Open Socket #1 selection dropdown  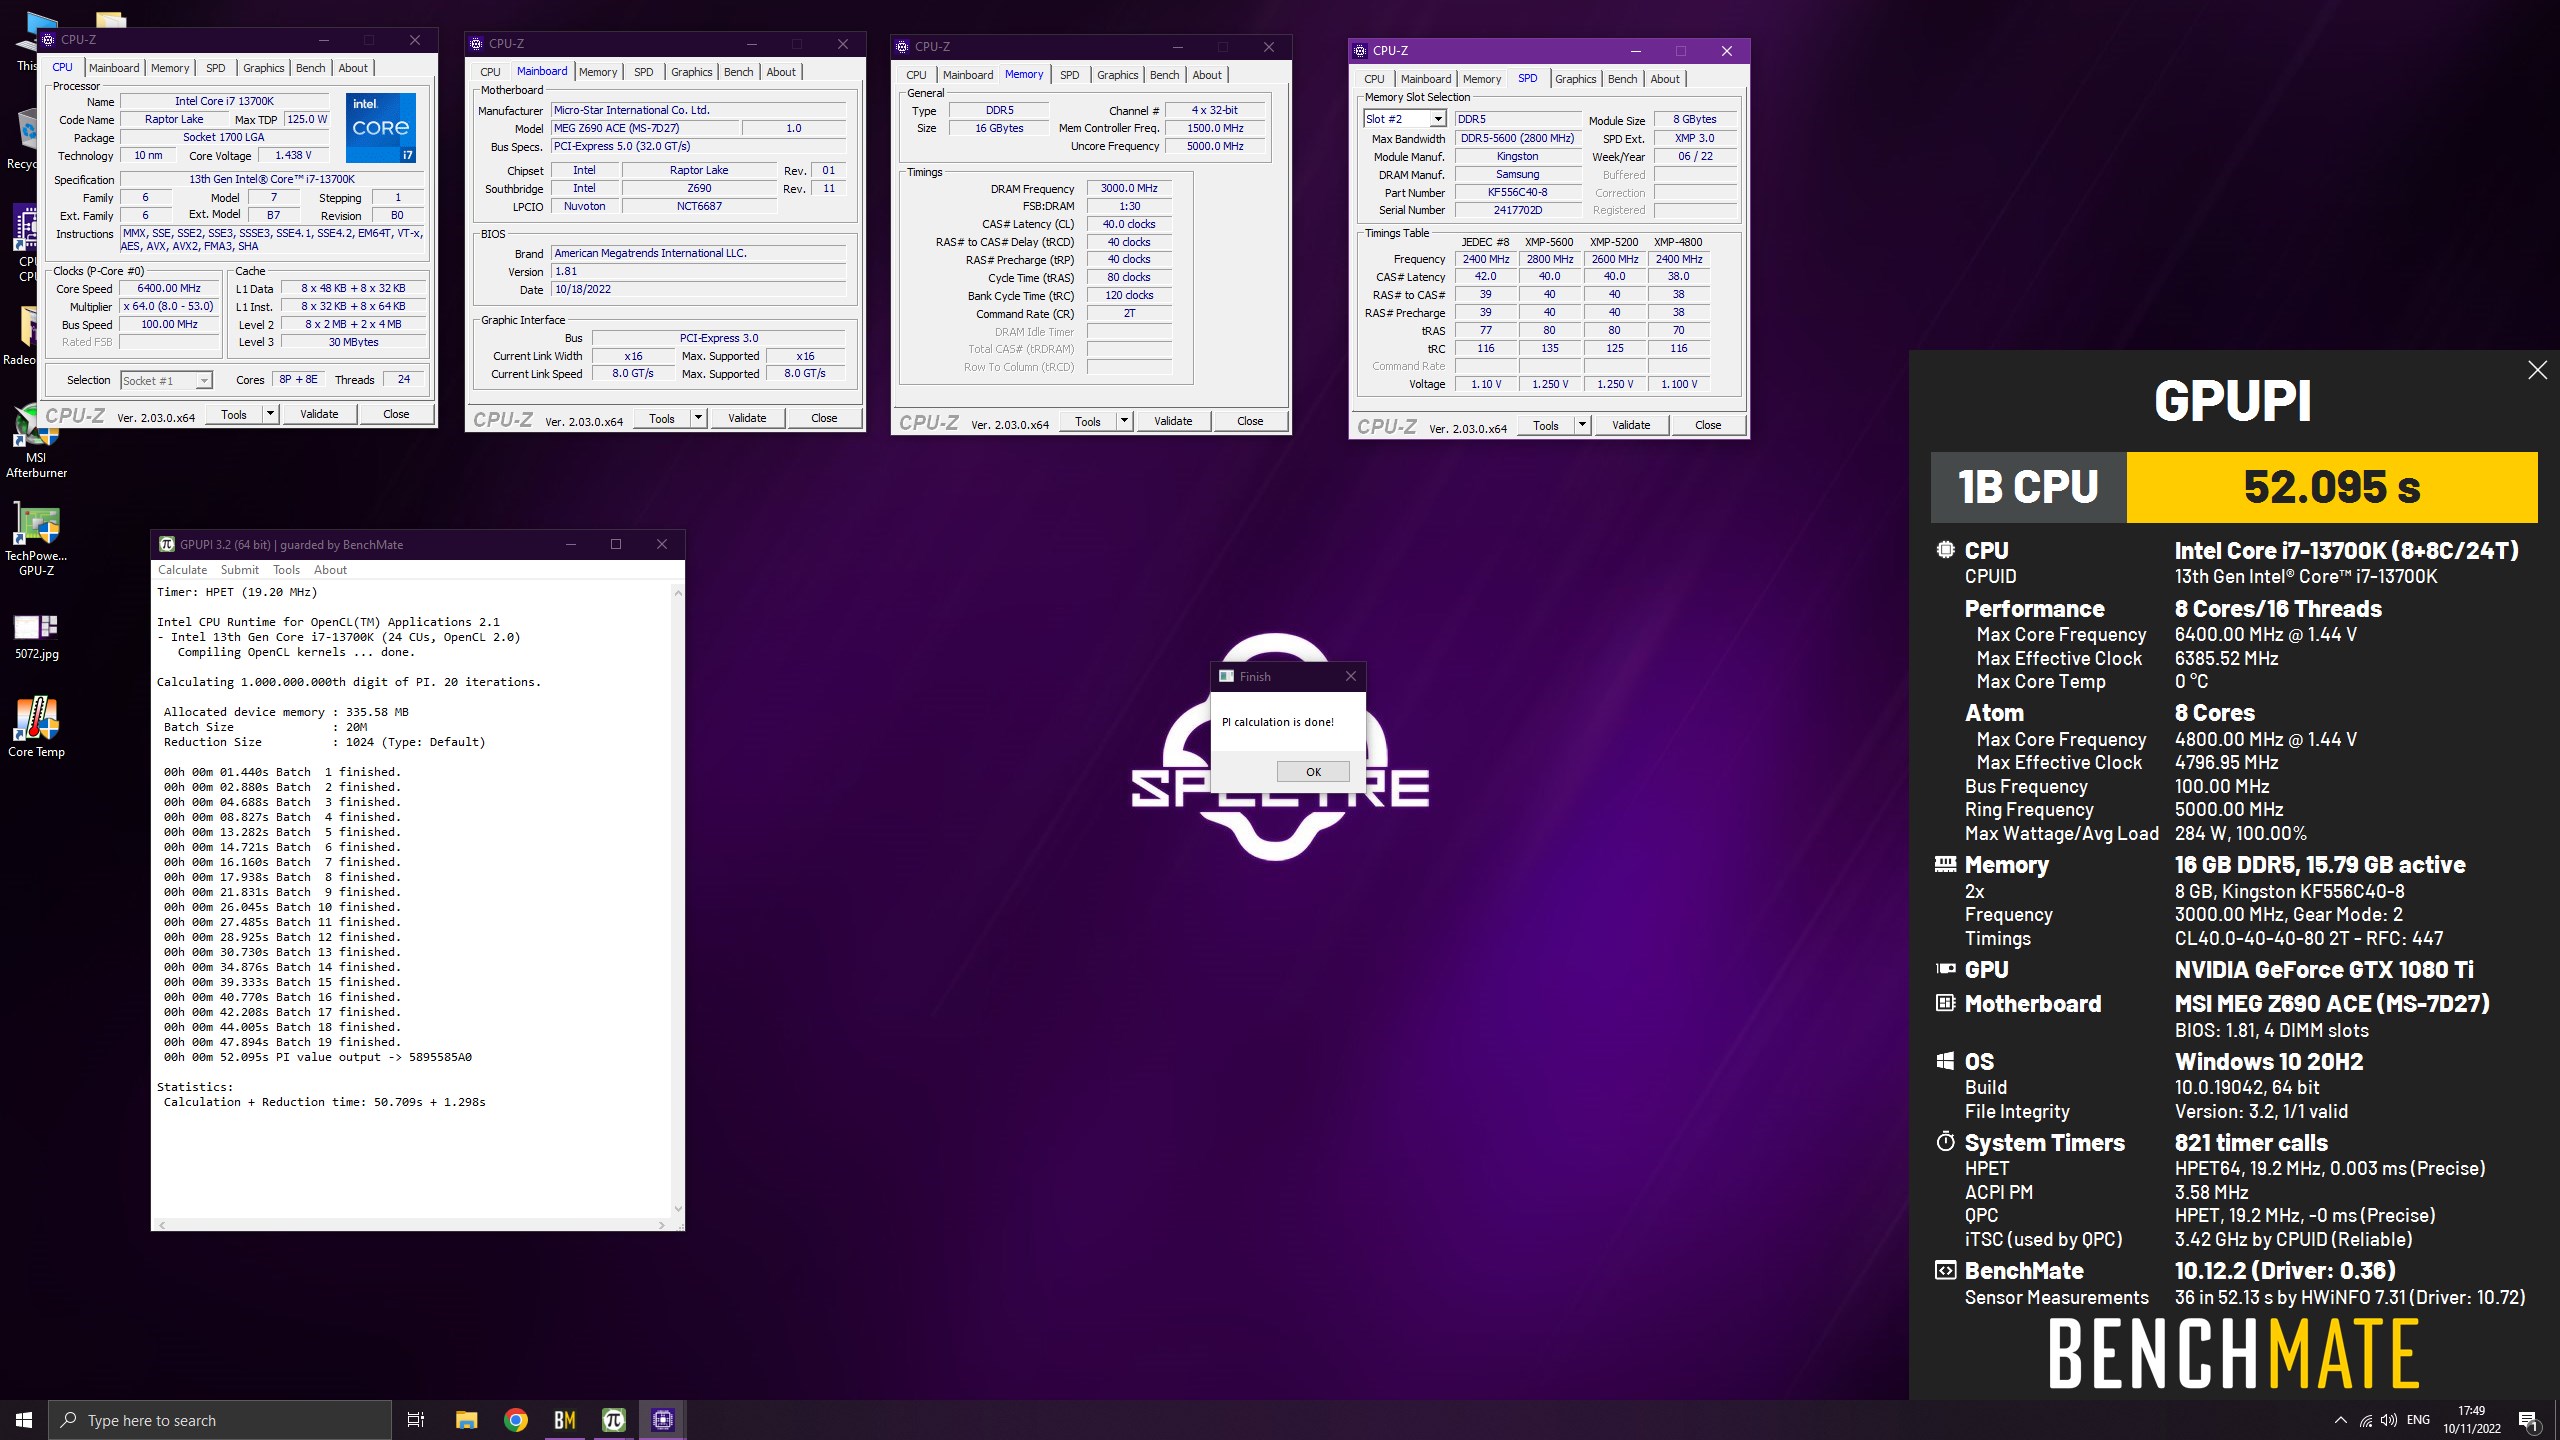[166, 380]
